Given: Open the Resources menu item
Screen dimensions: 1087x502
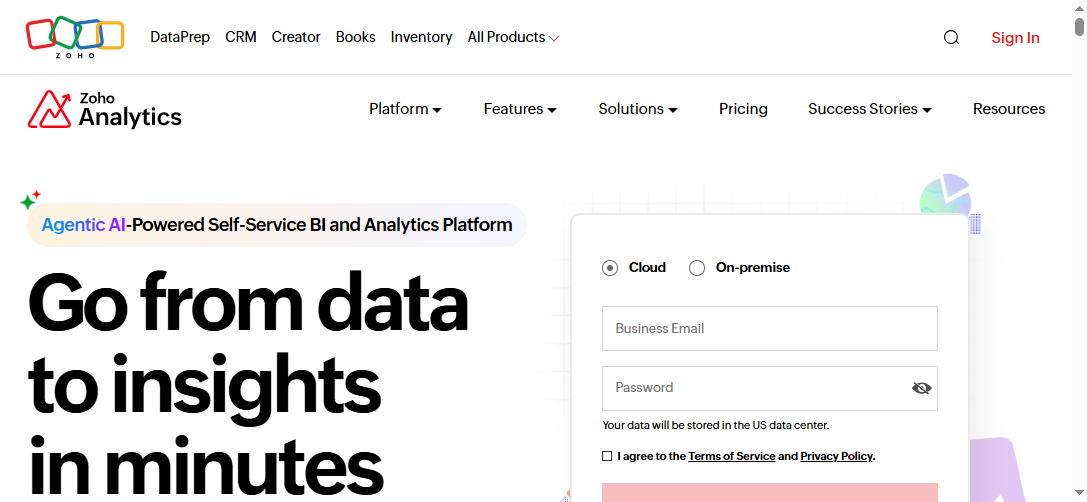Looking at the screenshot, I should (x=1009, y=109).
